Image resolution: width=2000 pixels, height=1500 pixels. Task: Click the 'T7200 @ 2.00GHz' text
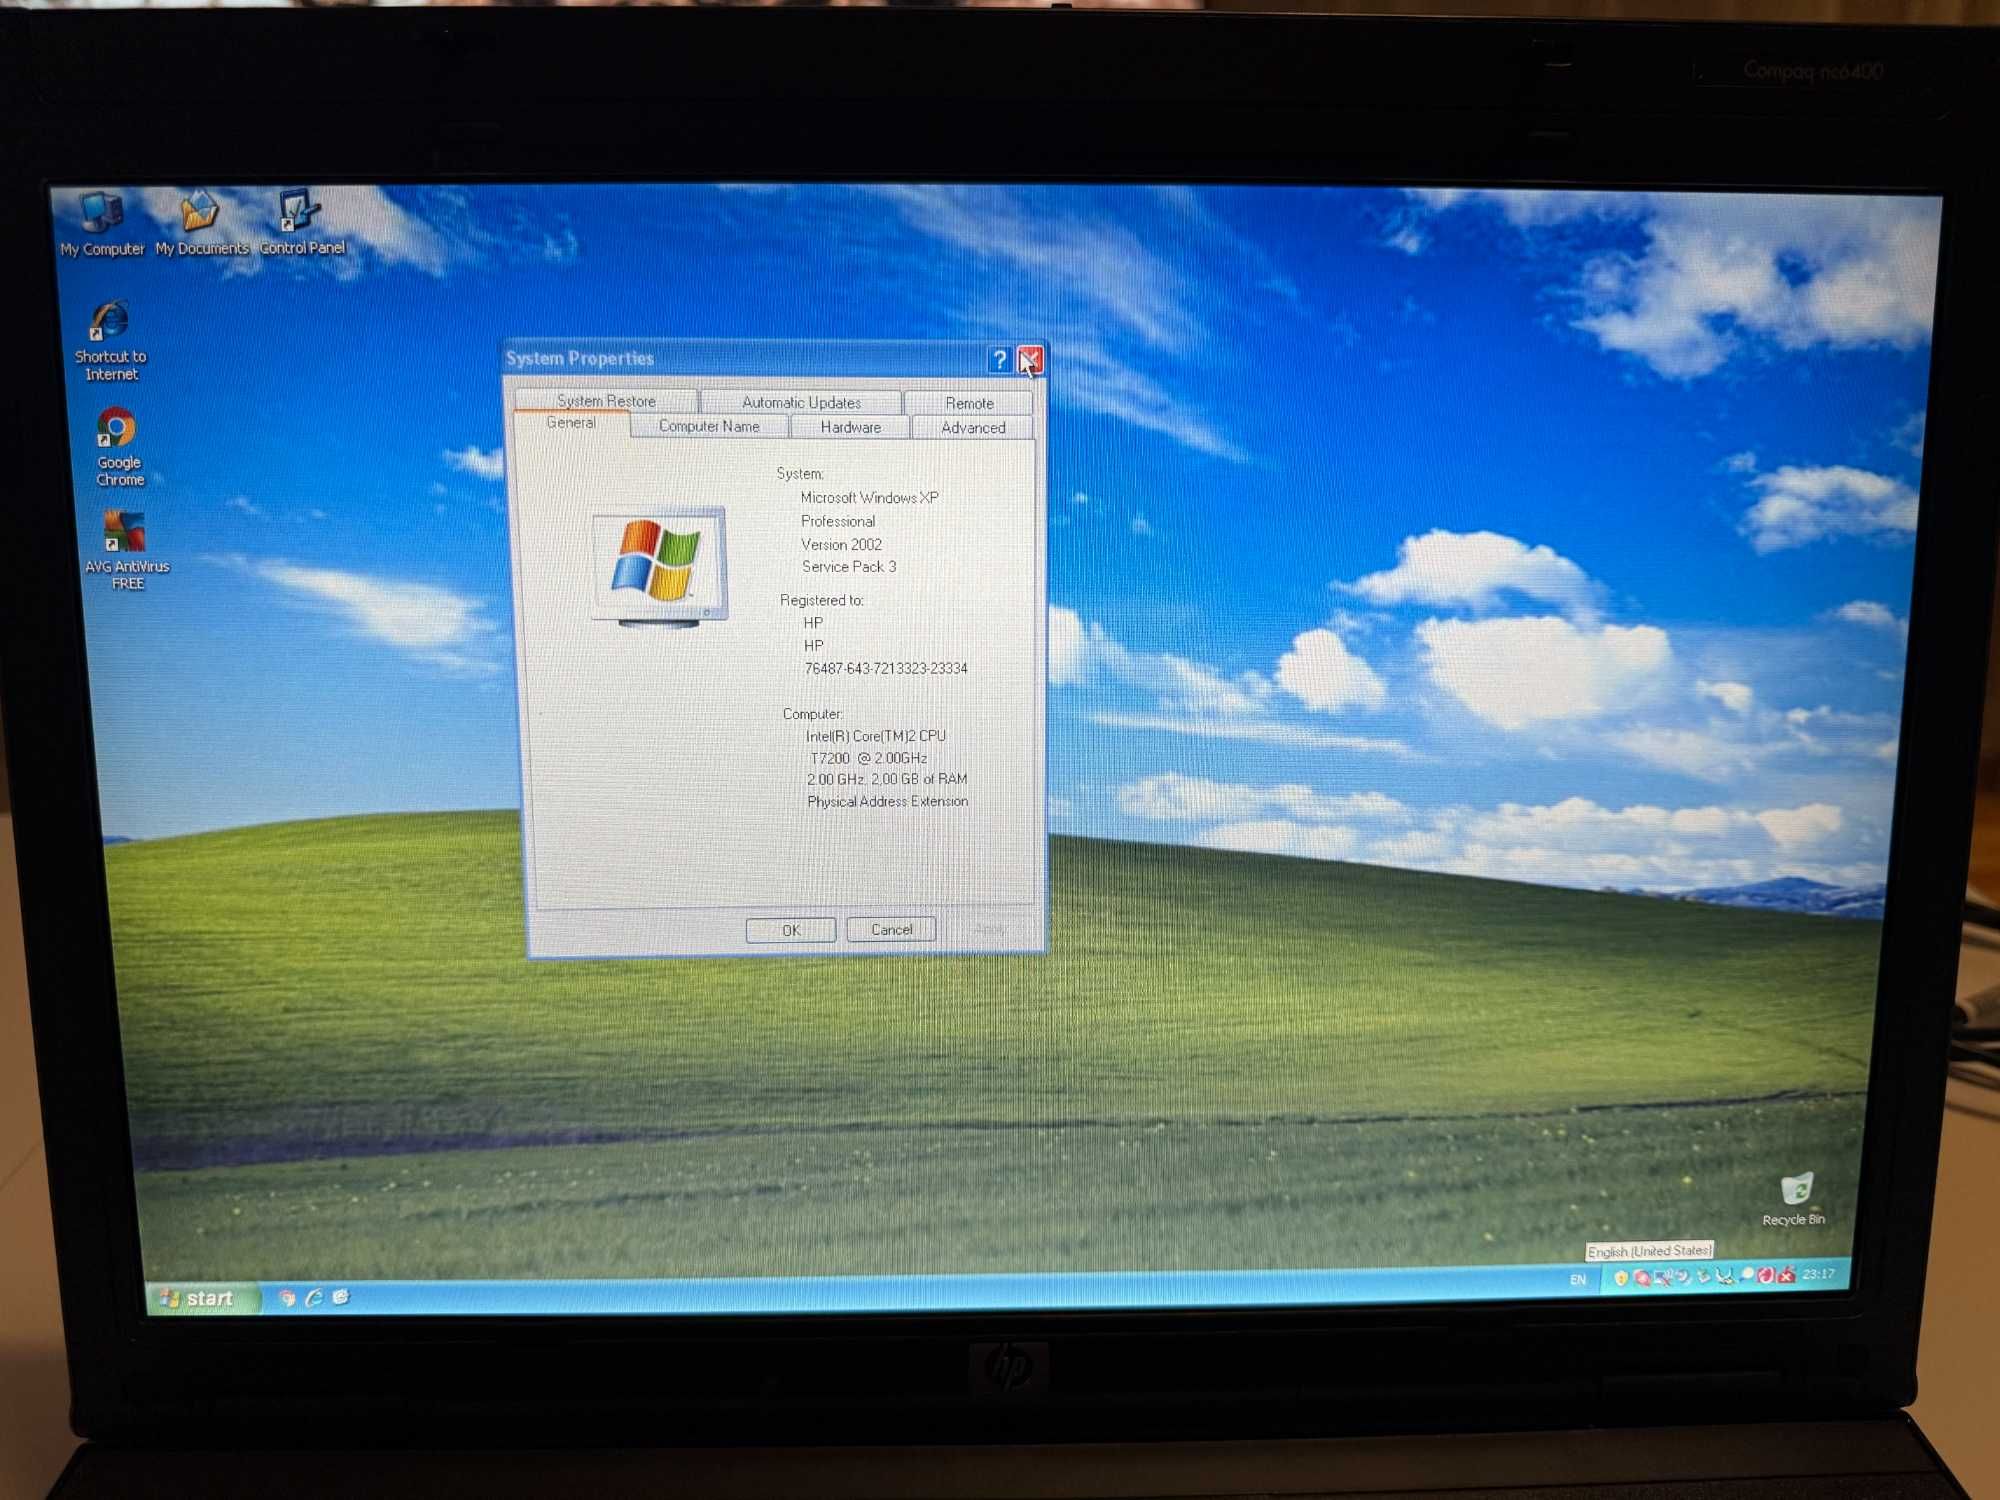click(x=868, y=758)
